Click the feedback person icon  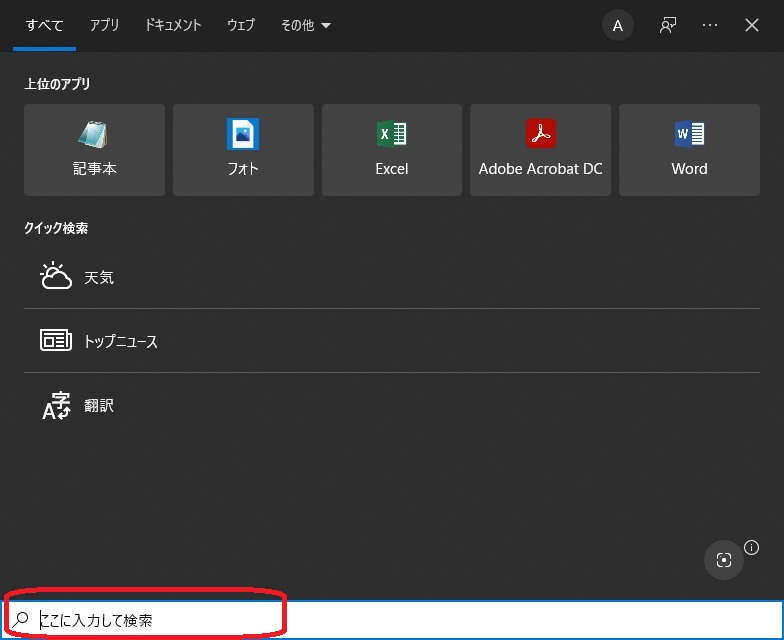click(668, 25)
